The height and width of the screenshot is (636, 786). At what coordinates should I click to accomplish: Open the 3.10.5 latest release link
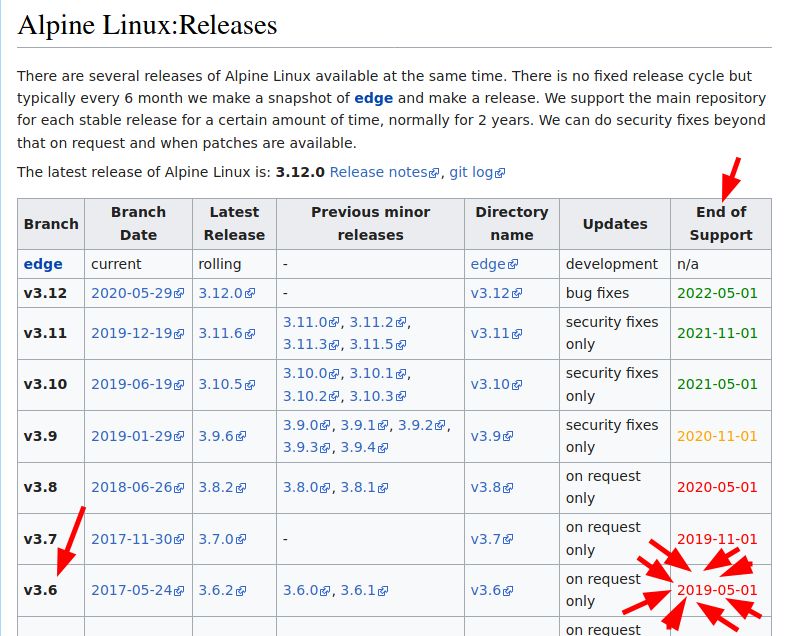click(x=227, y=384)
